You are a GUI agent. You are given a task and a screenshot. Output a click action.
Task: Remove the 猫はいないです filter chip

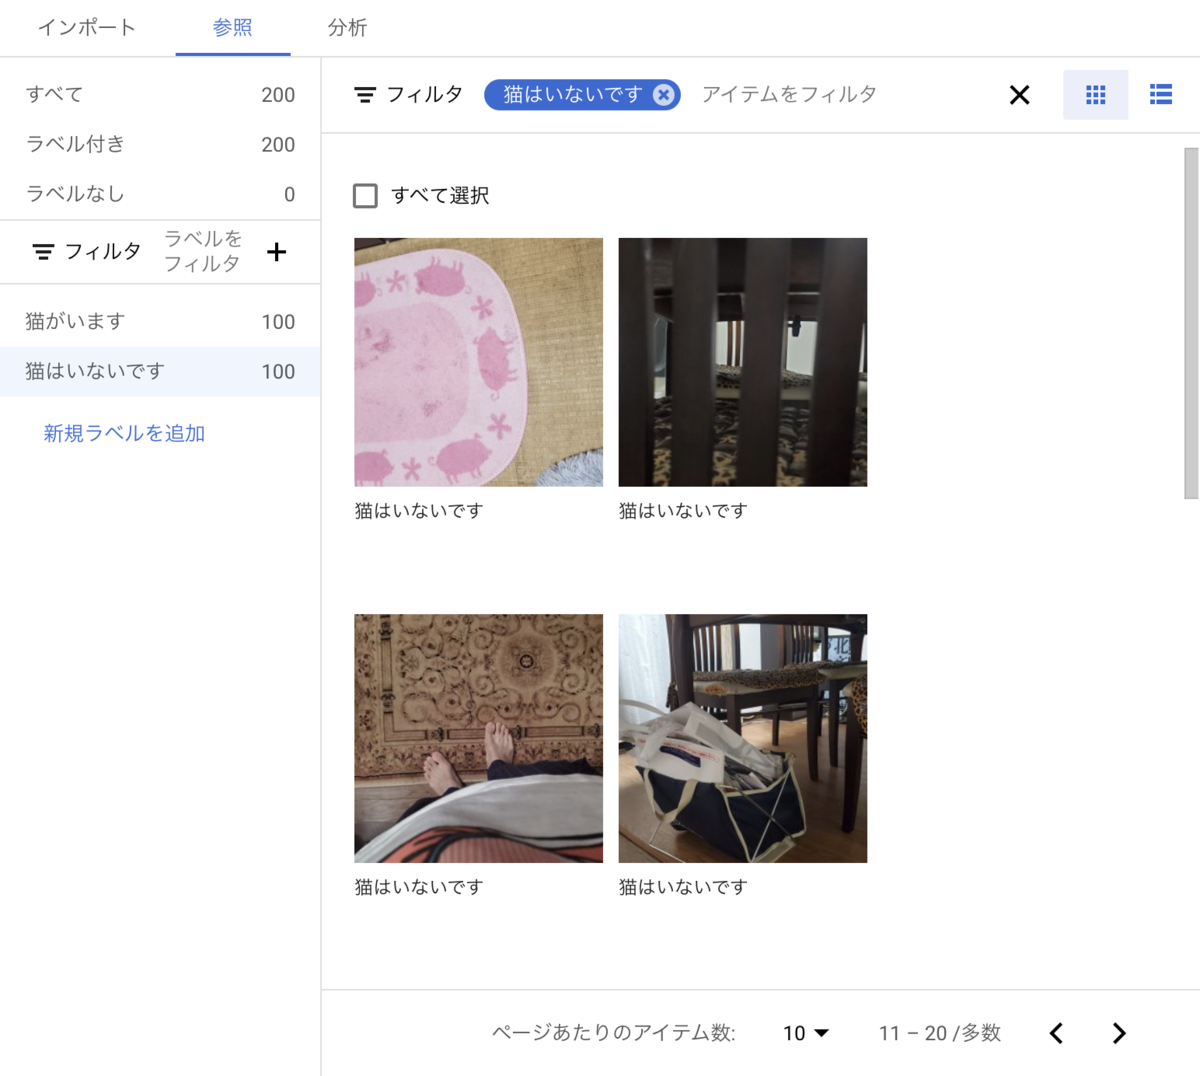(x=663, y=95)
